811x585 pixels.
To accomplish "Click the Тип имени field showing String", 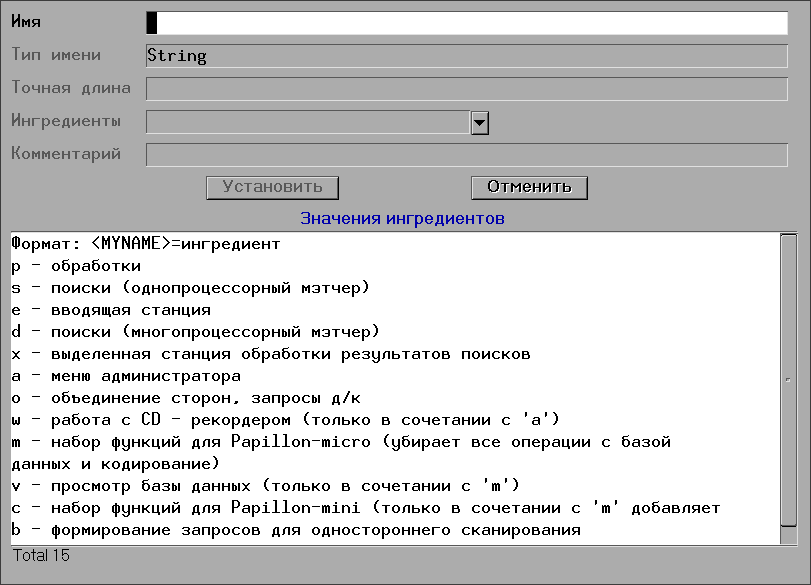I will pos(467,56).
